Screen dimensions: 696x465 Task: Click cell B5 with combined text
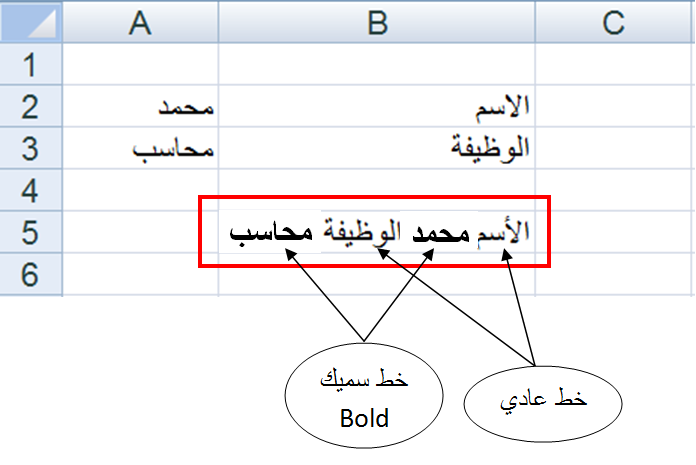tap(377, 232)
